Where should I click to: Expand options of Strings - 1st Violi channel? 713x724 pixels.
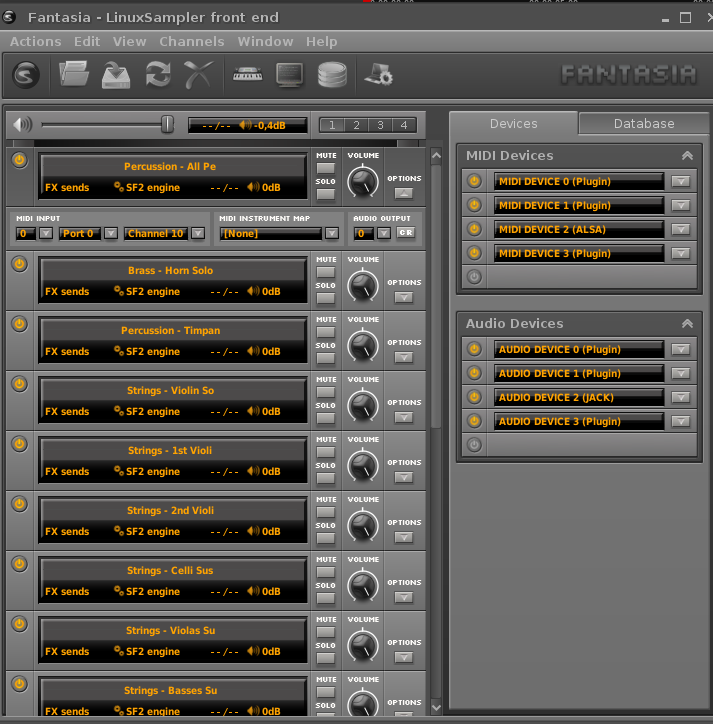[x=404, y=477]
